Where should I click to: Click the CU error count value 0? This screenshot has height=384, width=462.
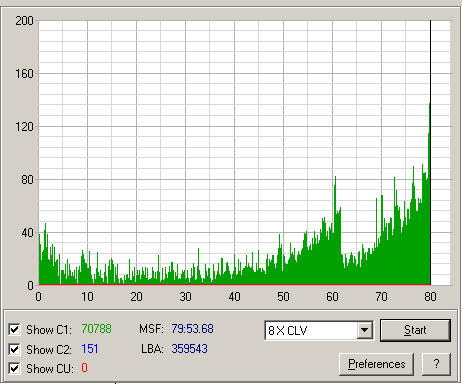84,368
